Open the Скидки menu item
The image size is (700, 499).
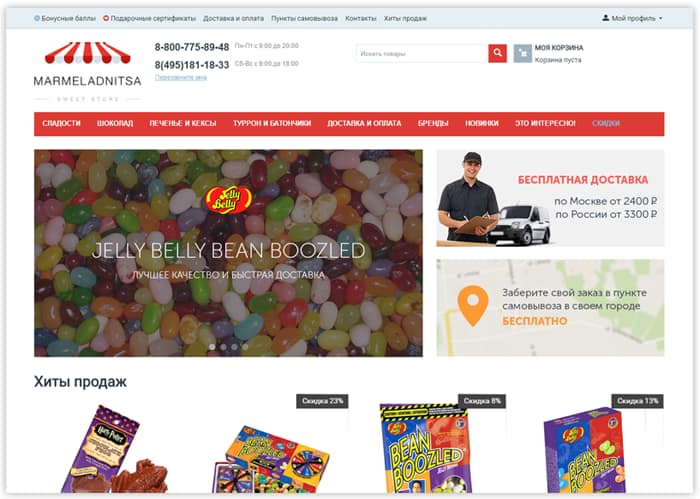pos(606,124)
